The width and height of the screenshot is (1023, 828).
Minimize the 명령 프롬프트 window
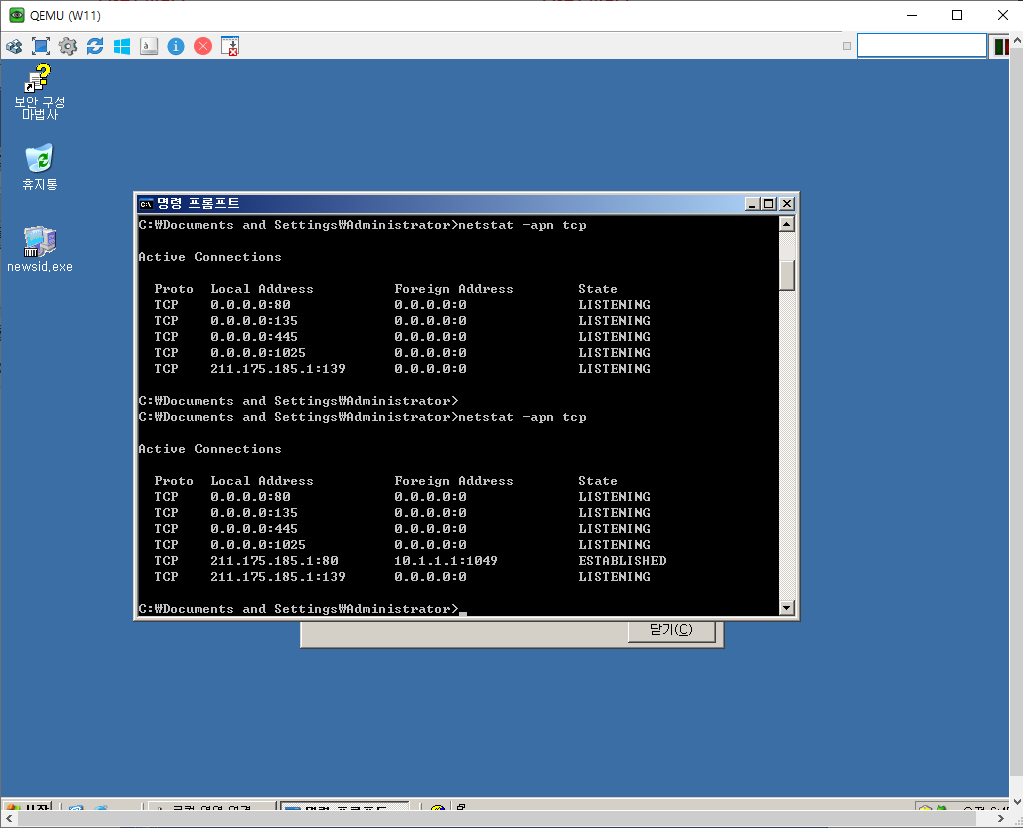pyautogui.click(x=752, y=204)
